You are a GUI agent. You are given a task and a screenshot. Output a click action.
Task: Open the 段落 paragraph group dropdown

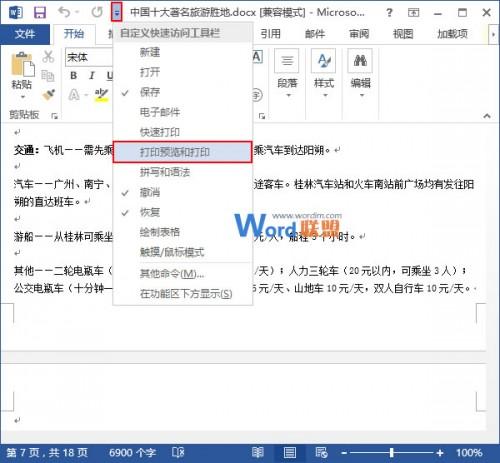point(287,74)
